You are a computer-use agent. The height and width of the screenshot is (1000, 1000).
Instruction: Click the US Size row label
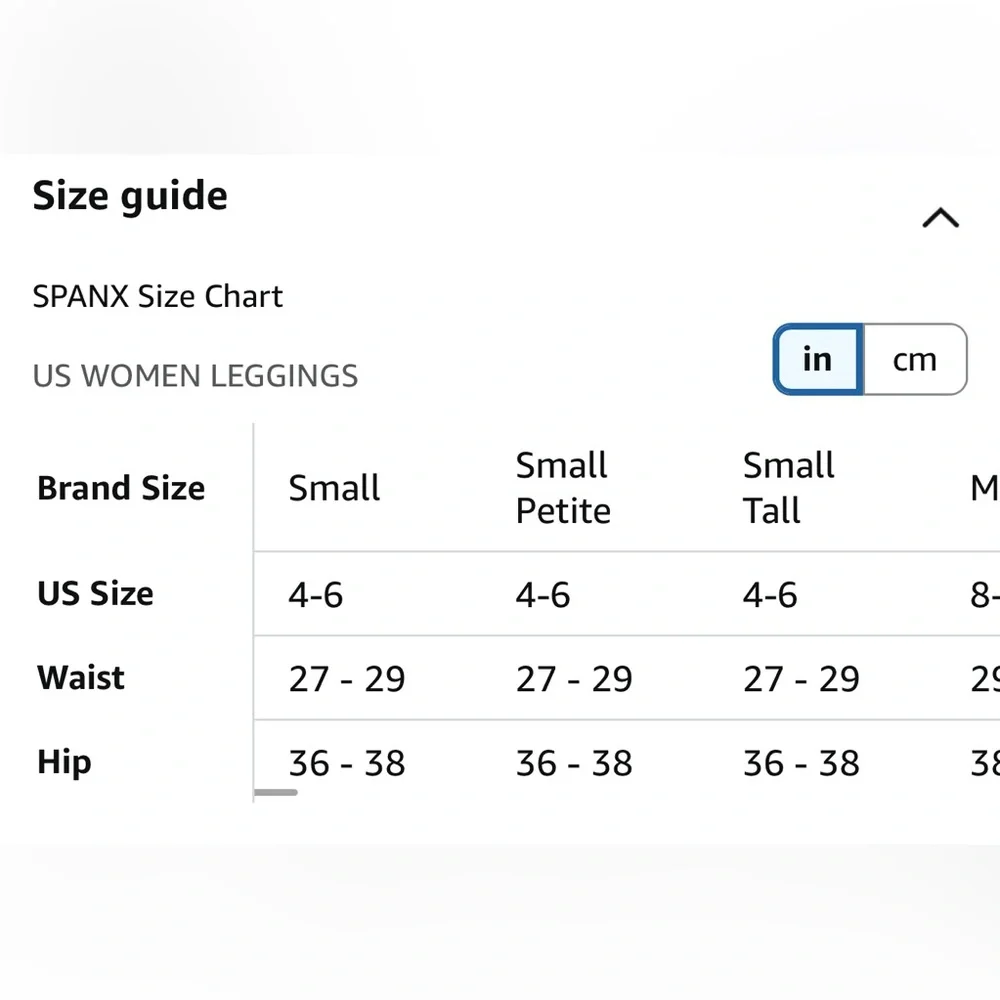point(95,594)
